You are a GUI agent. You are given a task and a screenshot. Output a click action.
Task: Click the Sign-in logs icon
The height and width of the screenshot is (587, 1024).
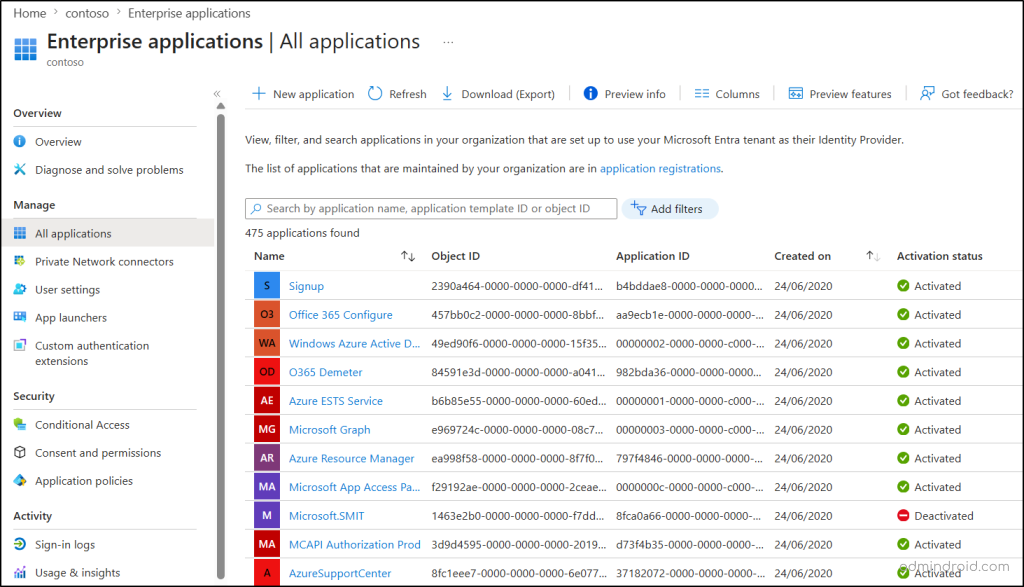coord(20,544)
